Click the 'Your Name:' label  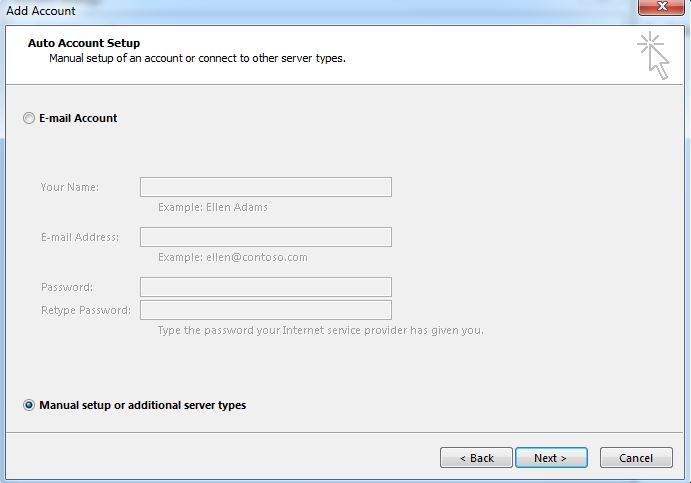point(70,187)
